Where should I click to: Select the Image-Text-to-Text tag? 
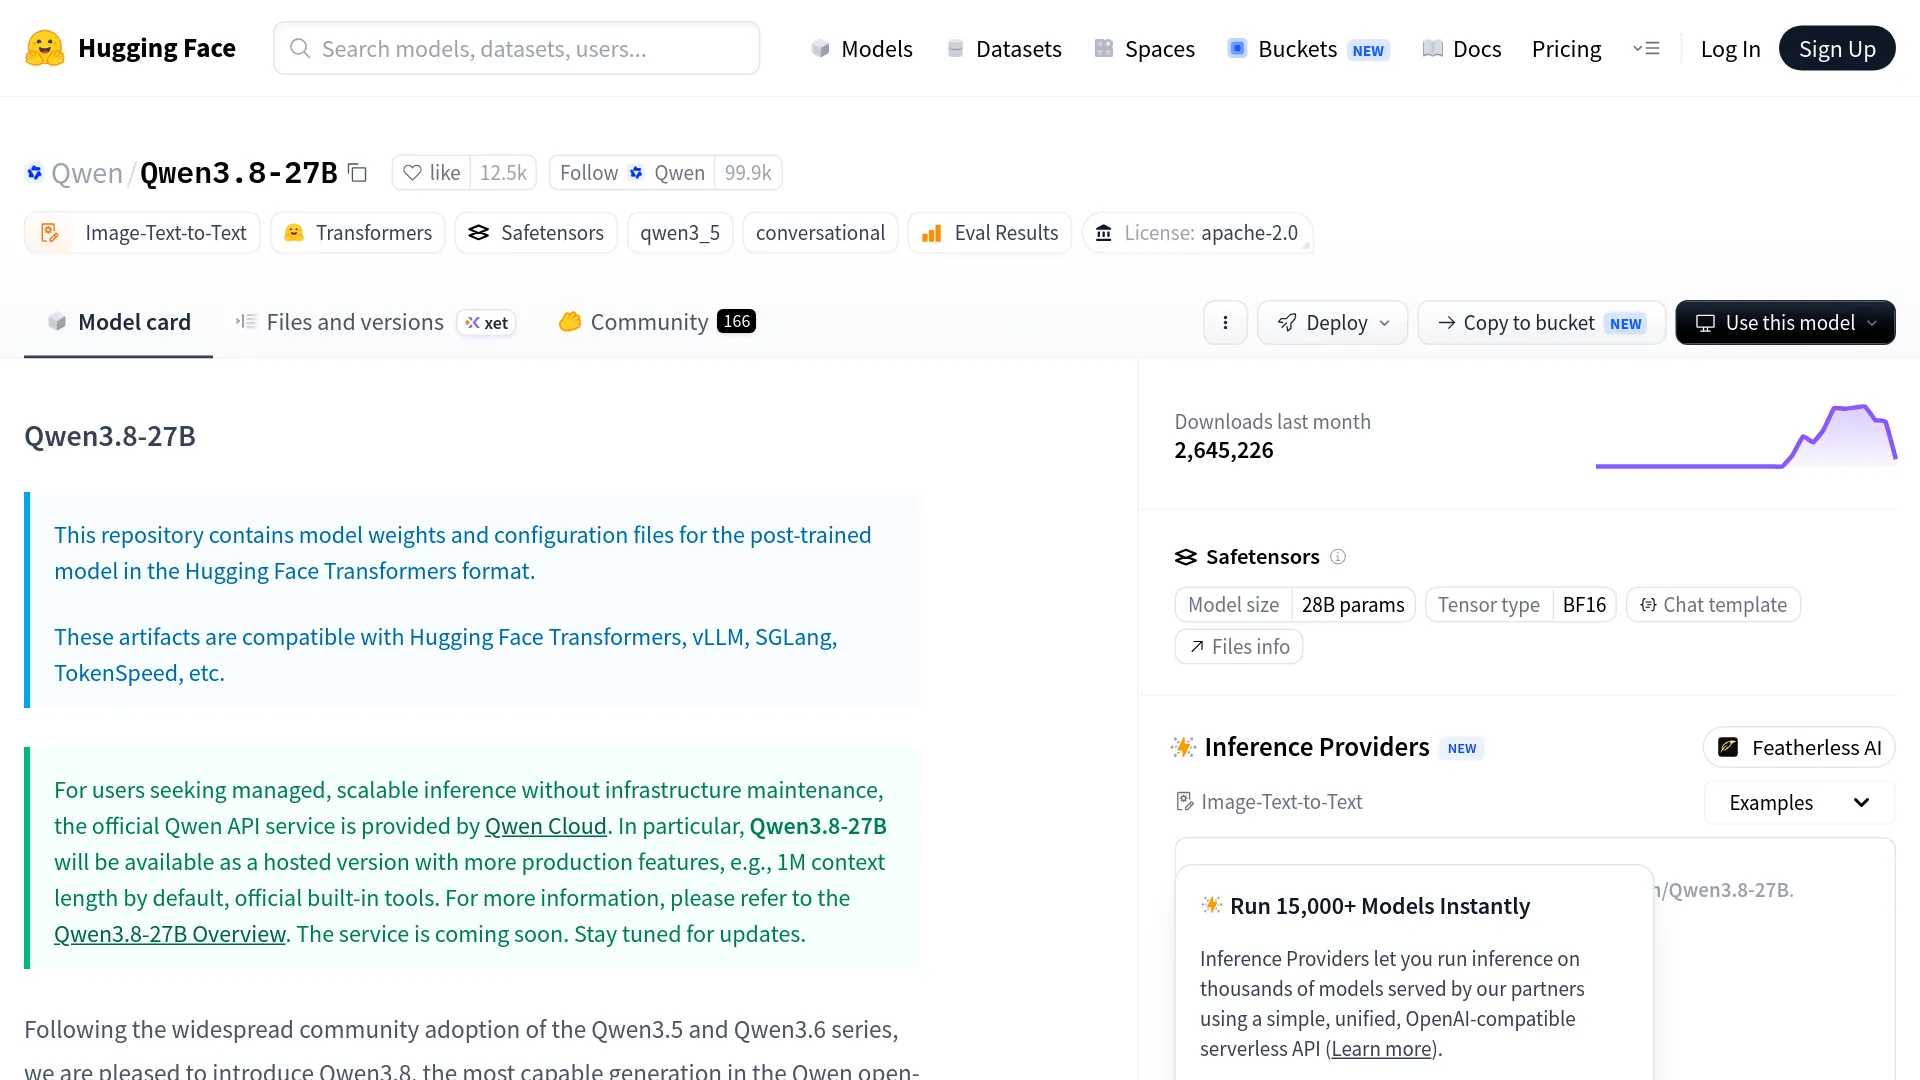(142, 233)
